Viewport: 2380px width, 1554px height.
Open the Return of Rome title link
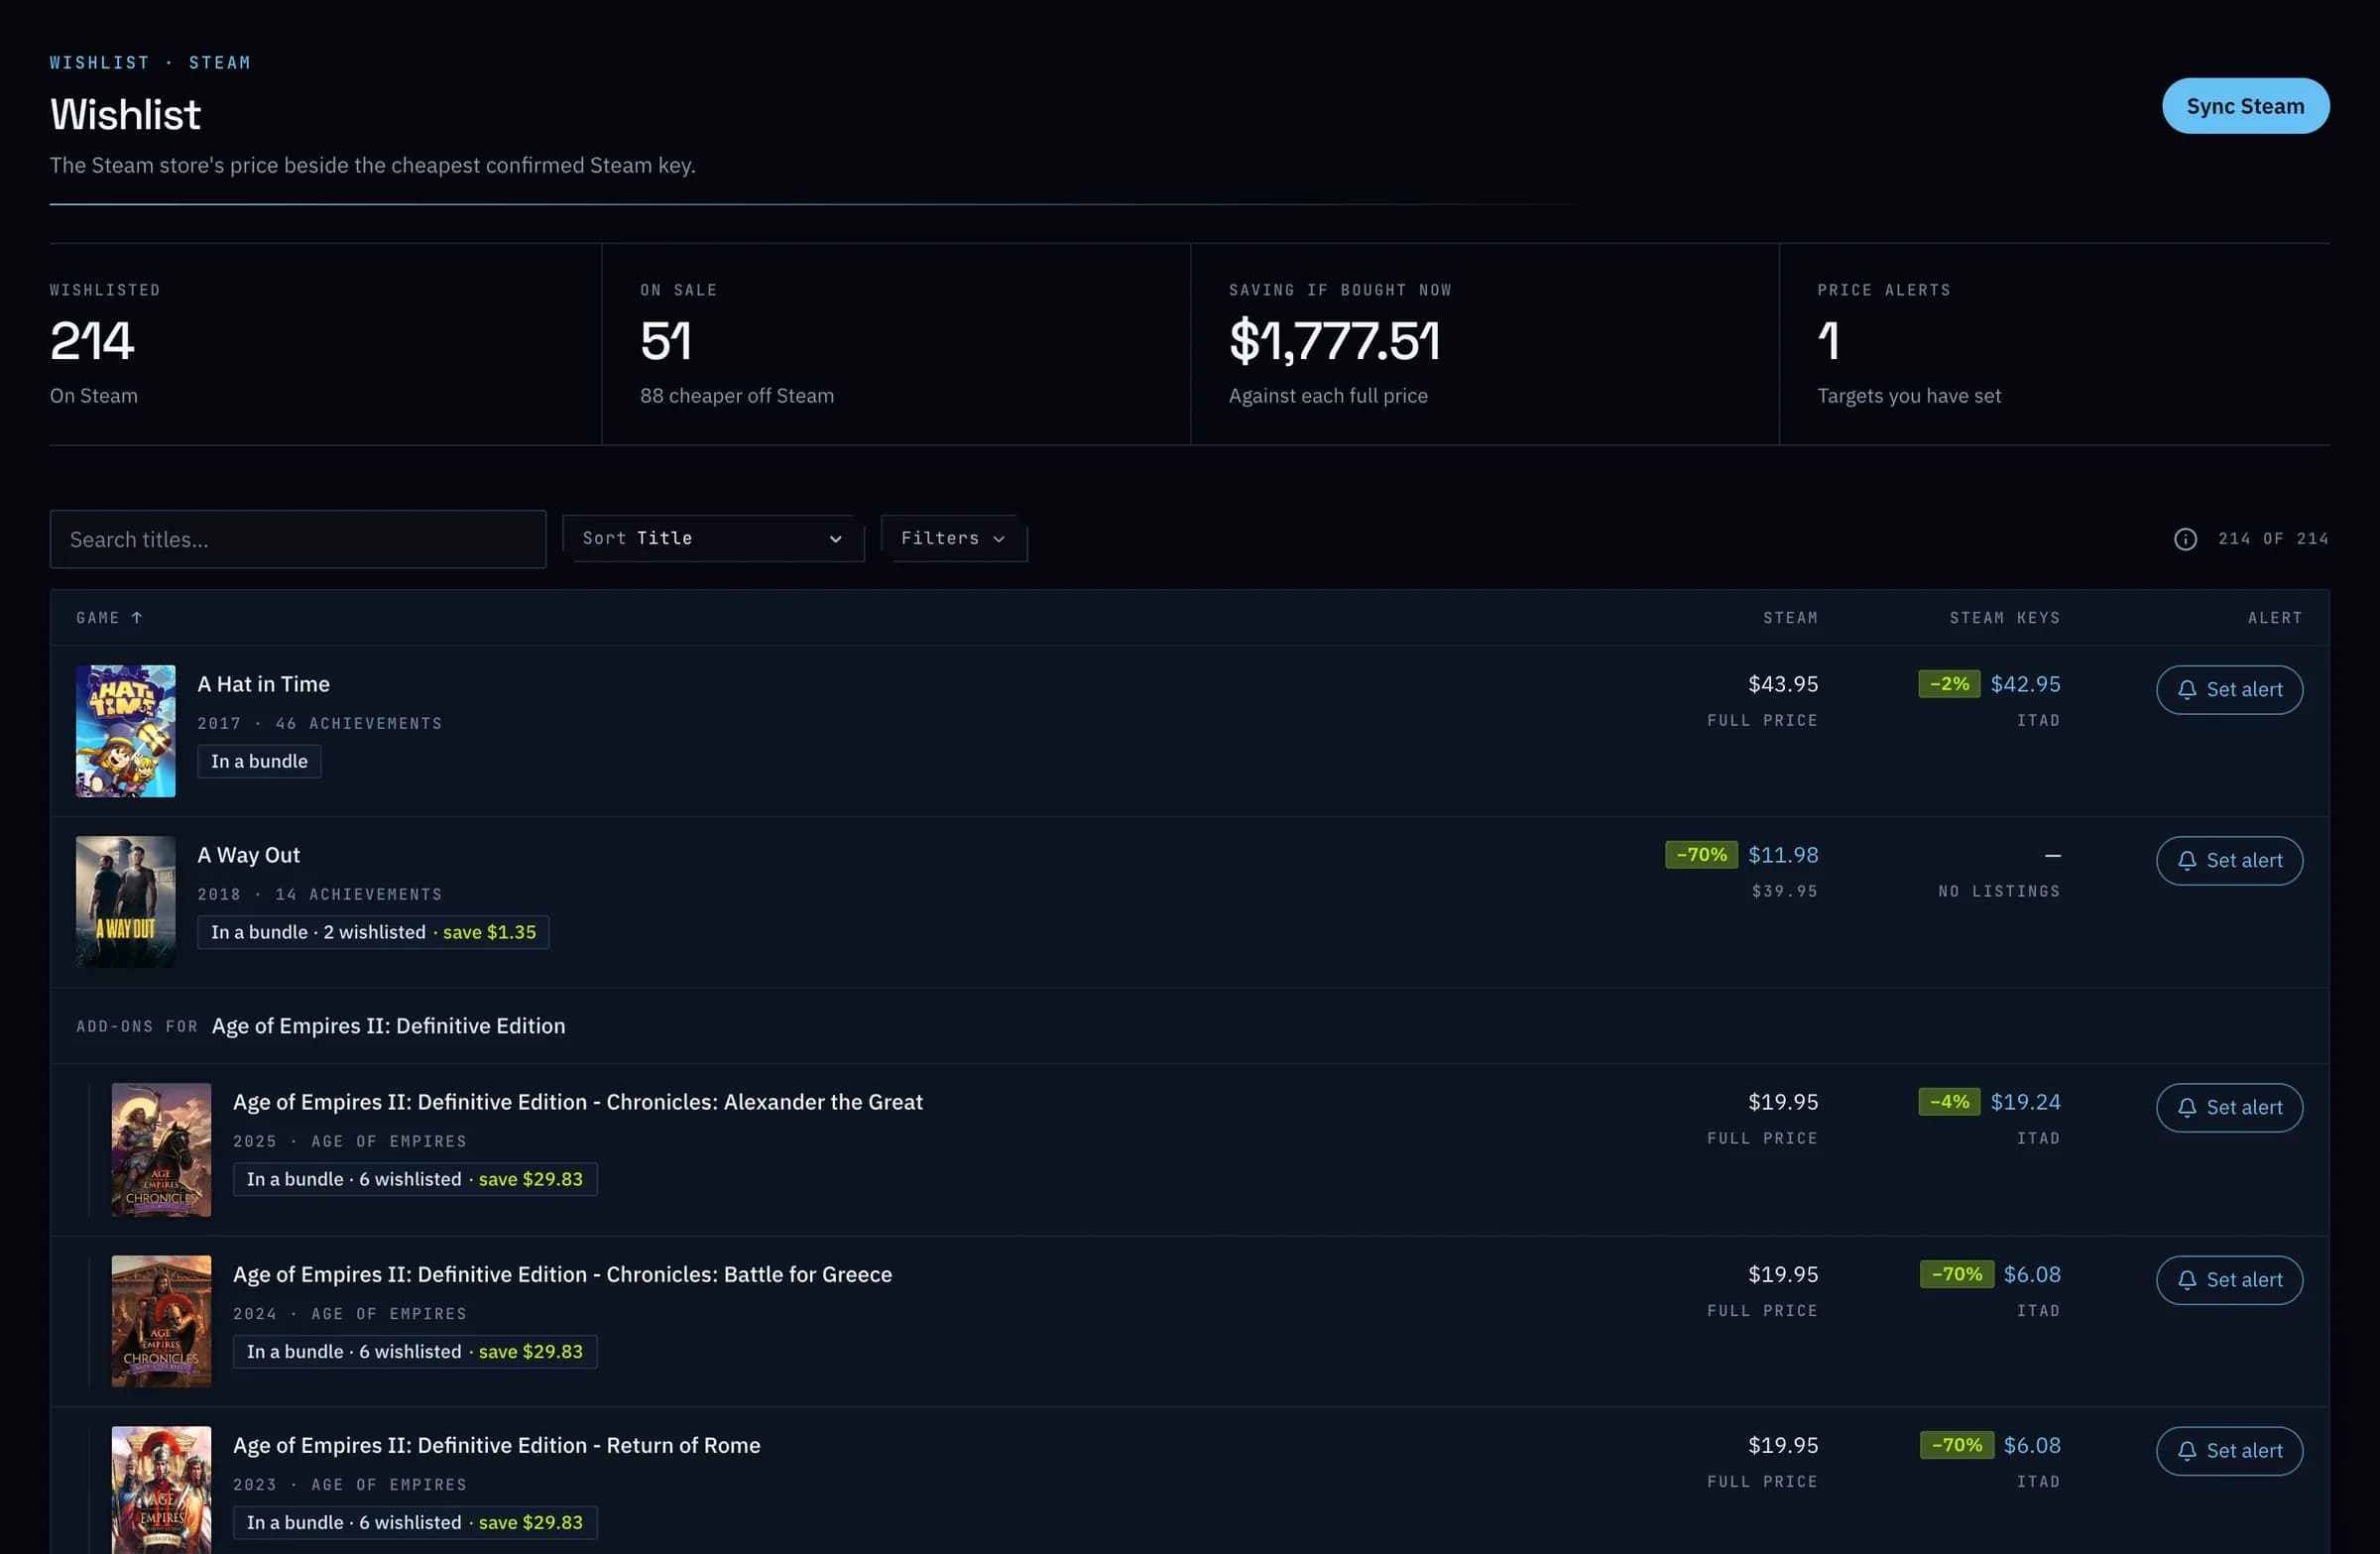pyautogui.click(x=496, y=1445)
